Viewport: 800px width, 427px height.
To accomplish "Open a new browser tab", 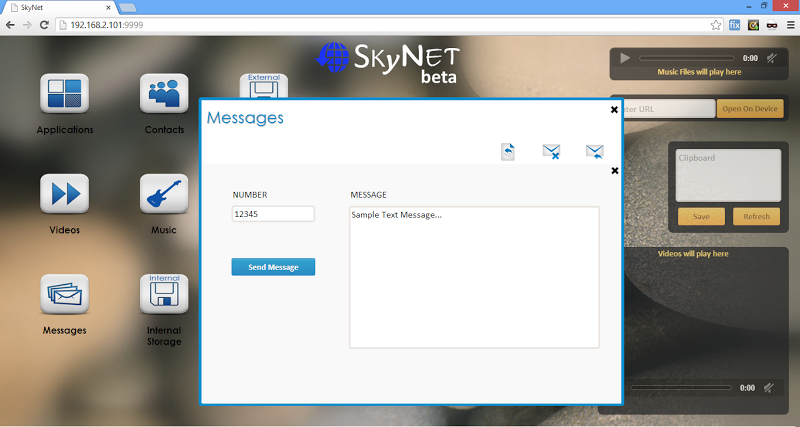I will 127,8.
